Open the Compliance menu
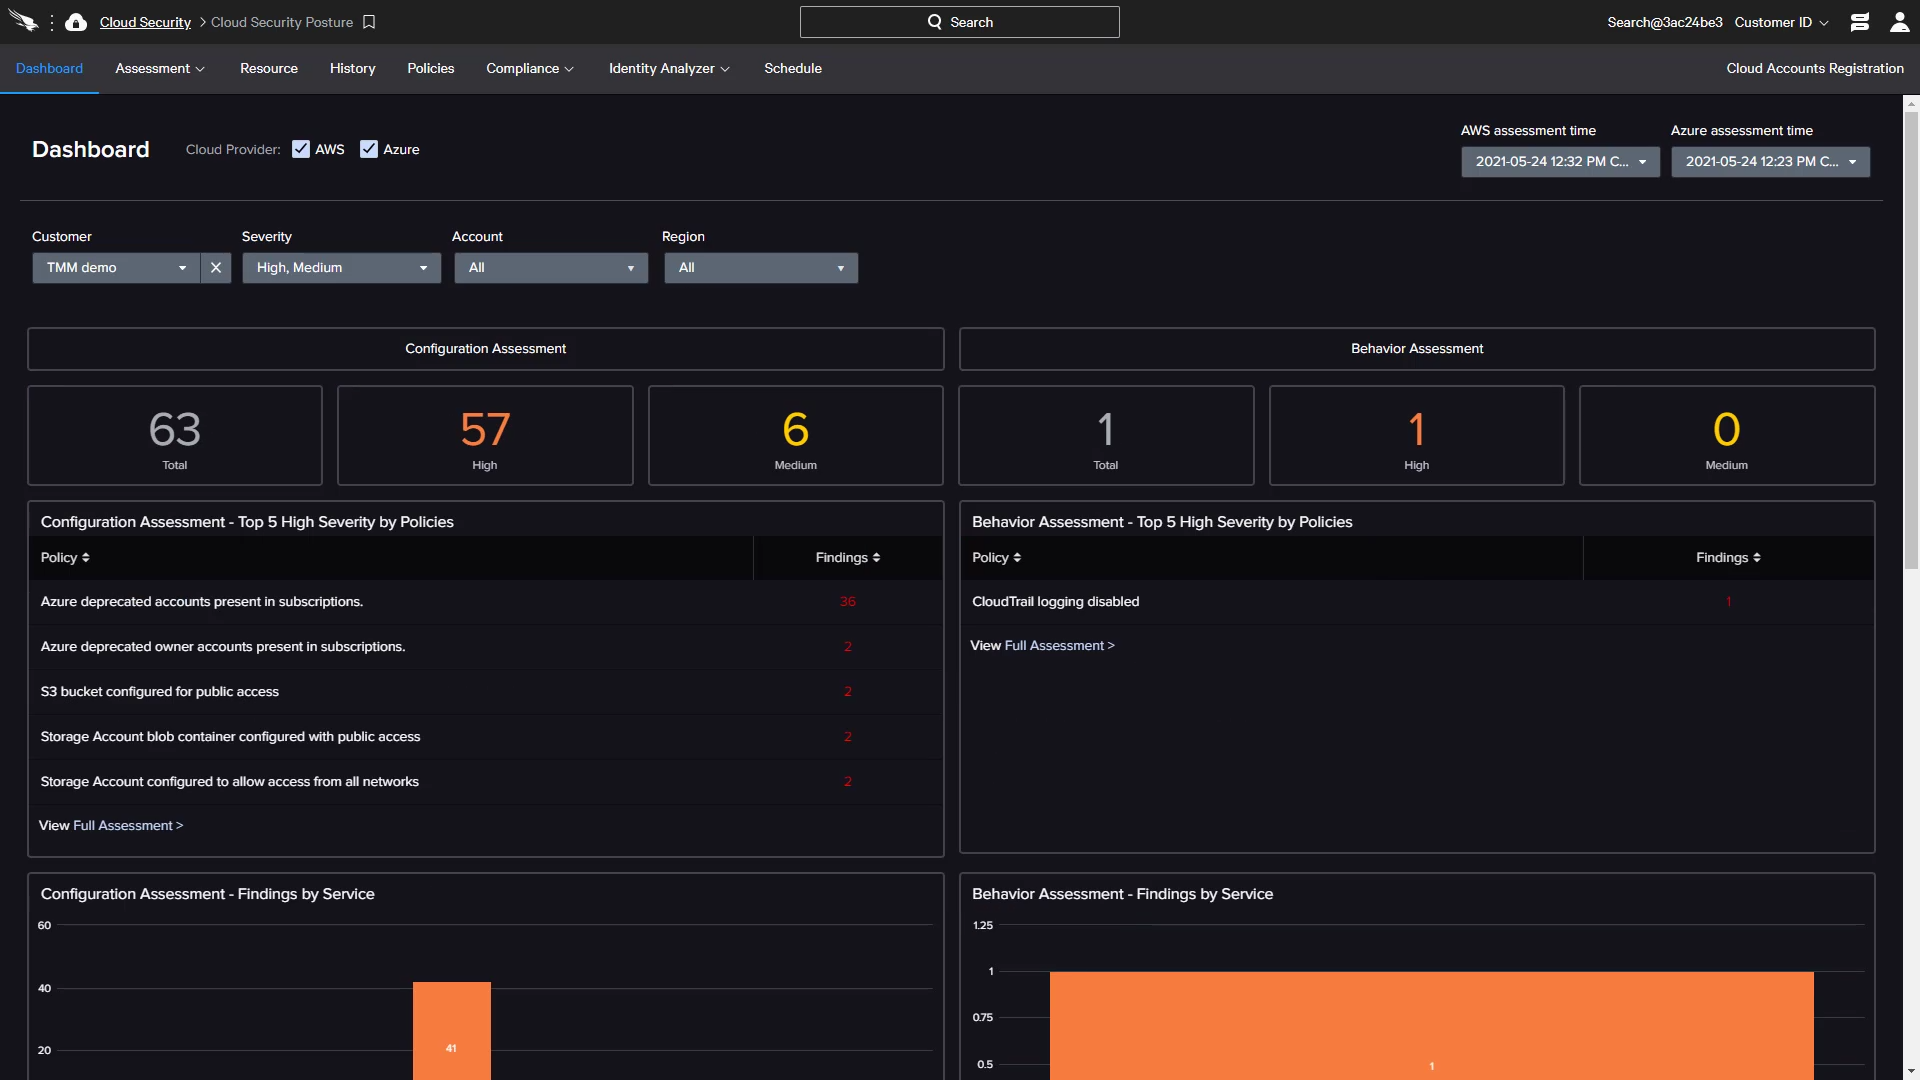1920x1080 pixels. click(x=529, y=68)
